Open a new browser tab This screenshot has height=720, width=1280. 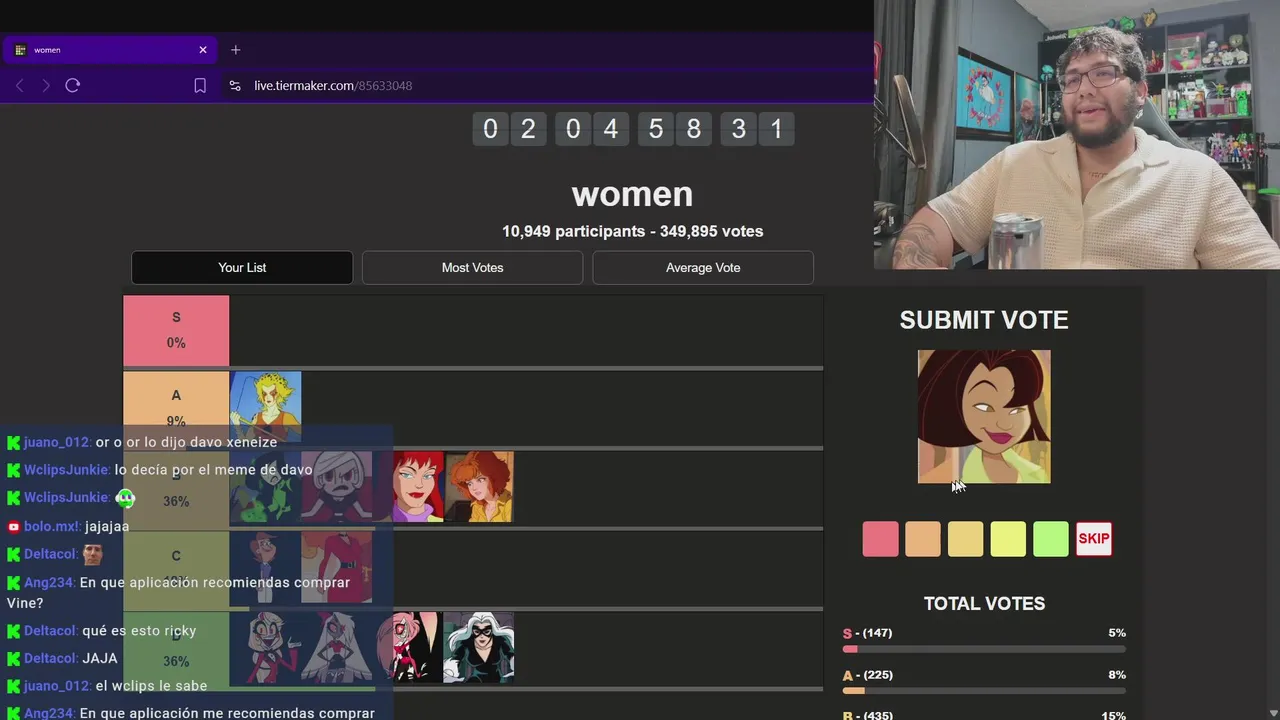[x=236, y=50]
